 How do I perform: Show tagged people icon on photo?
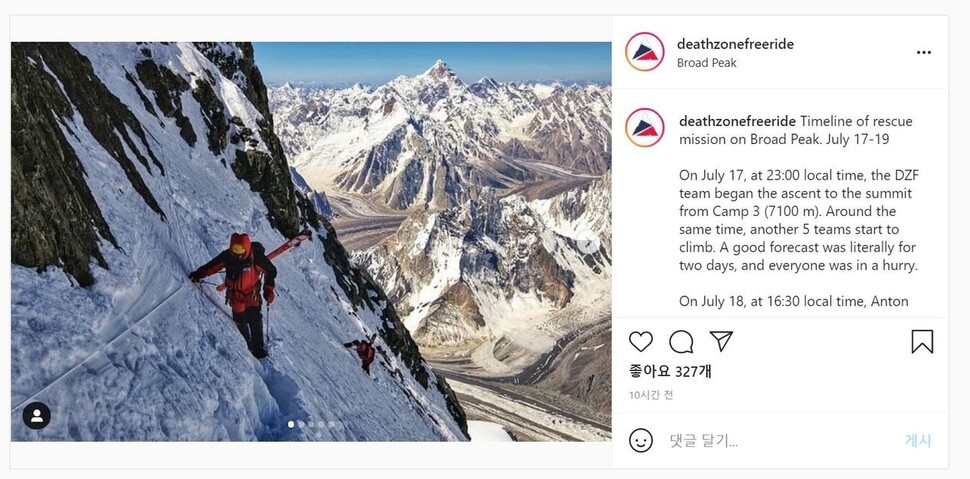(36, 416)
